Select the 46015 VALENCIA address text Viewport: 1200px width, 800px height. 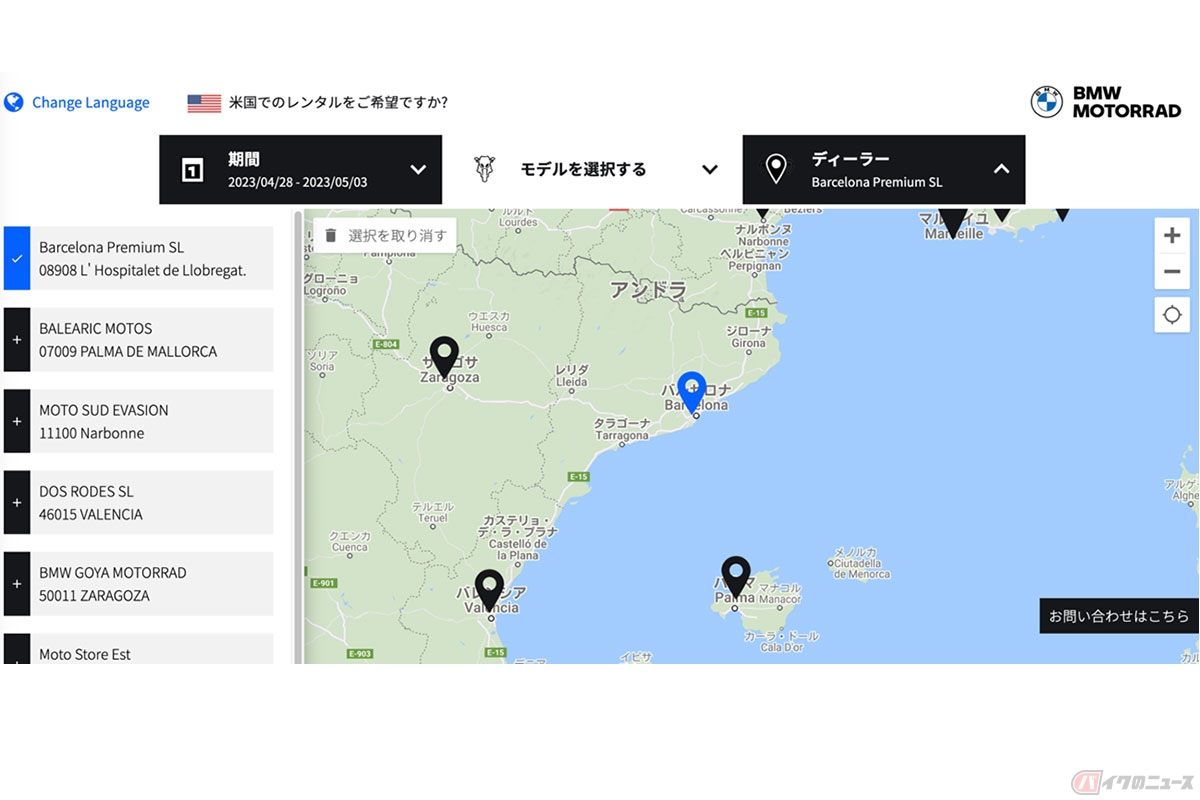pos(91,514)
